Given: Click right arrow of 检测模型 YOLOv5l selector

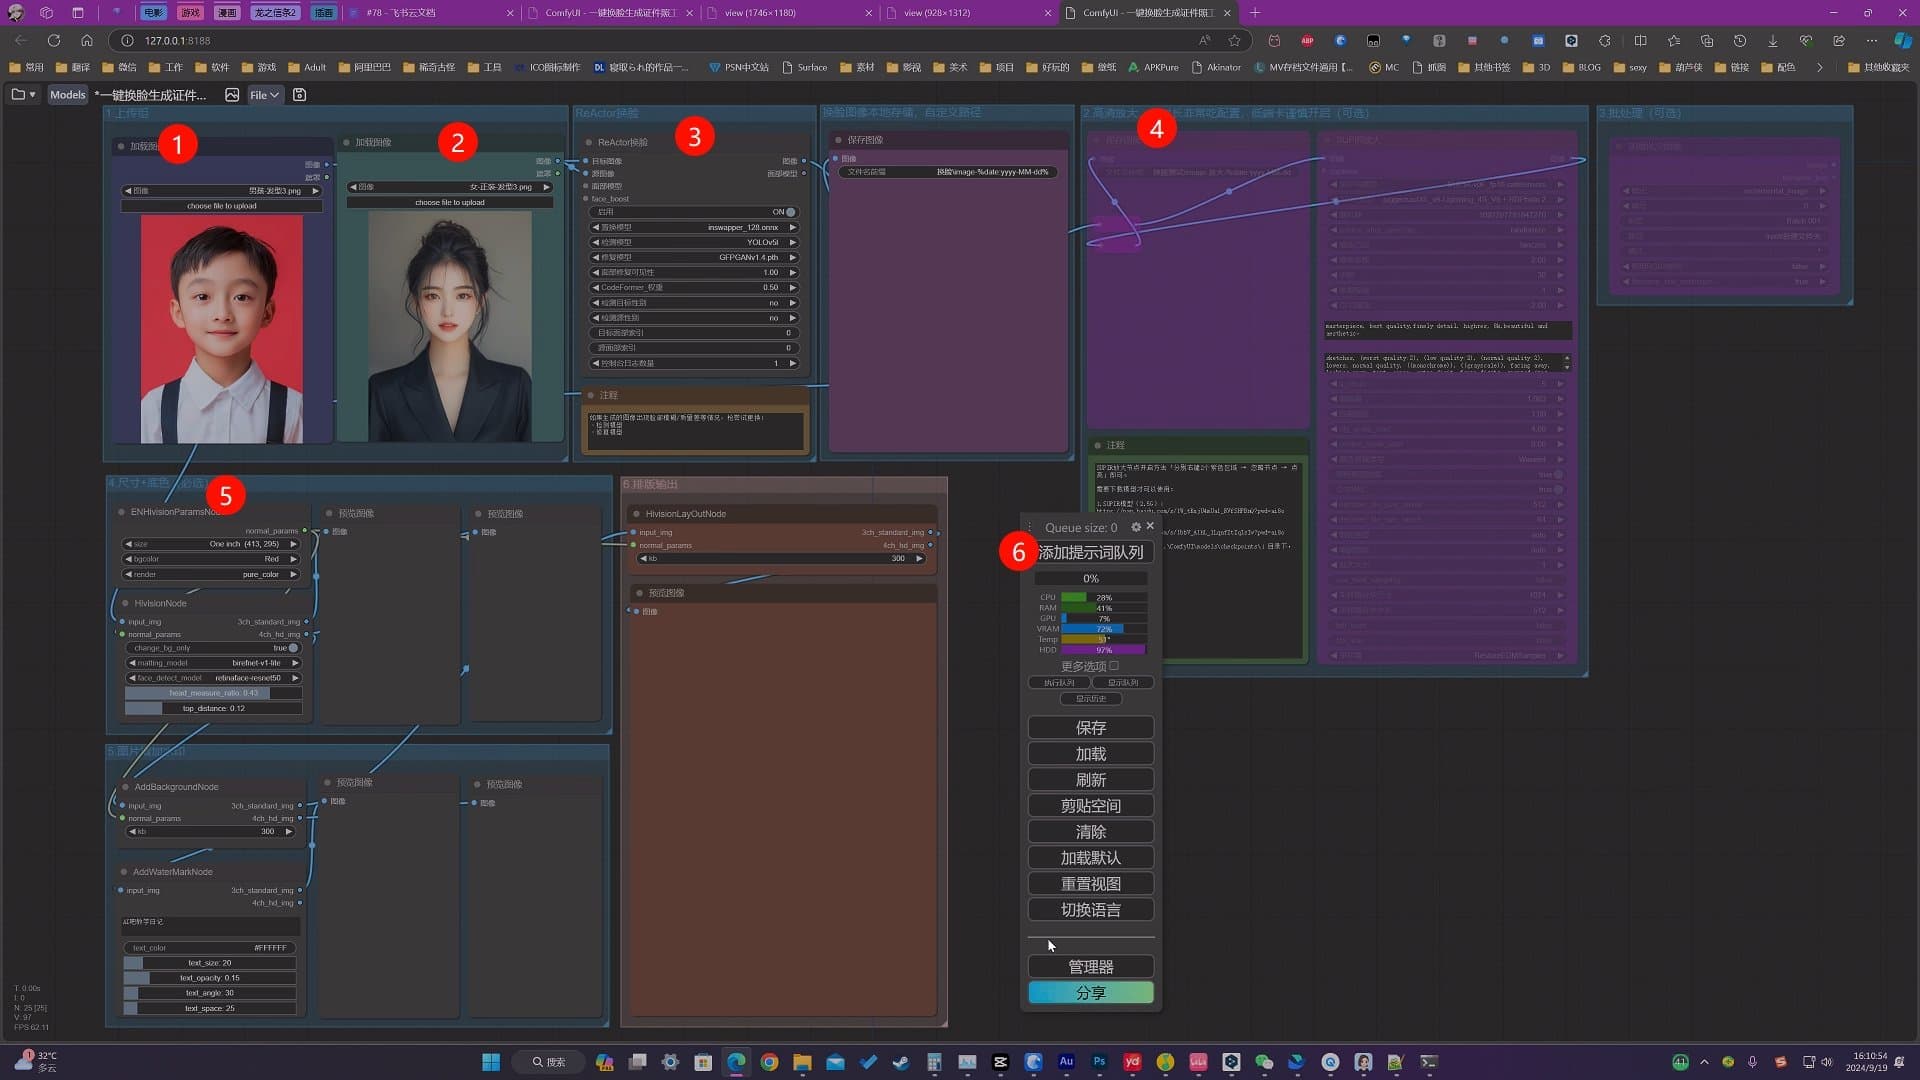Looking at the screenshot, I should [x=793, y=242].
